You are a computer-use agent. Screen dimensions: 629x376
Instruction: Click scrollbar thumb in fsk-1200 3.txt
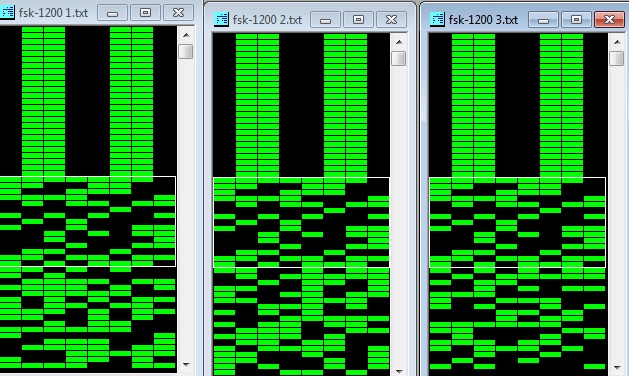pyautogui.click(x=617, y=59)
